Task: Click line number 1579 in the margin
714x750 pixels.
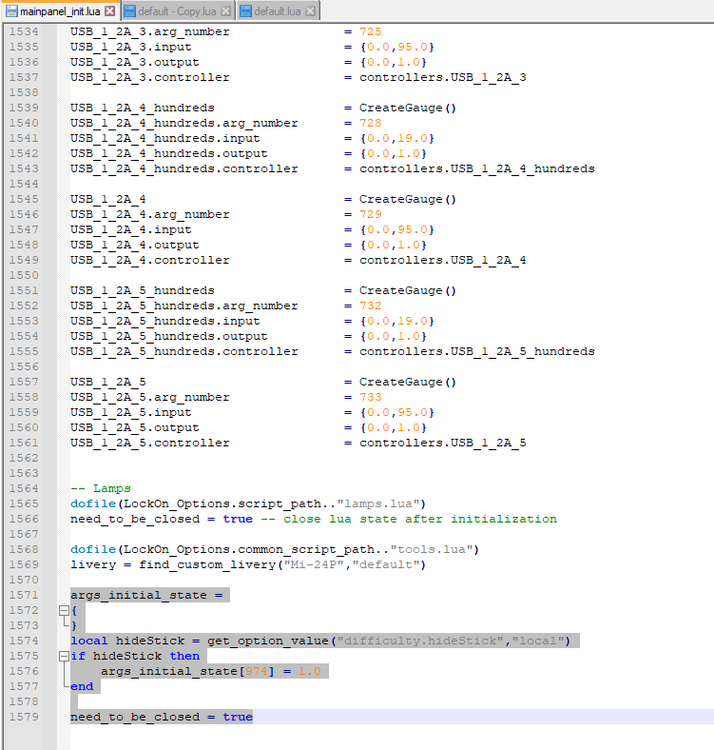Action: [23, 717]
